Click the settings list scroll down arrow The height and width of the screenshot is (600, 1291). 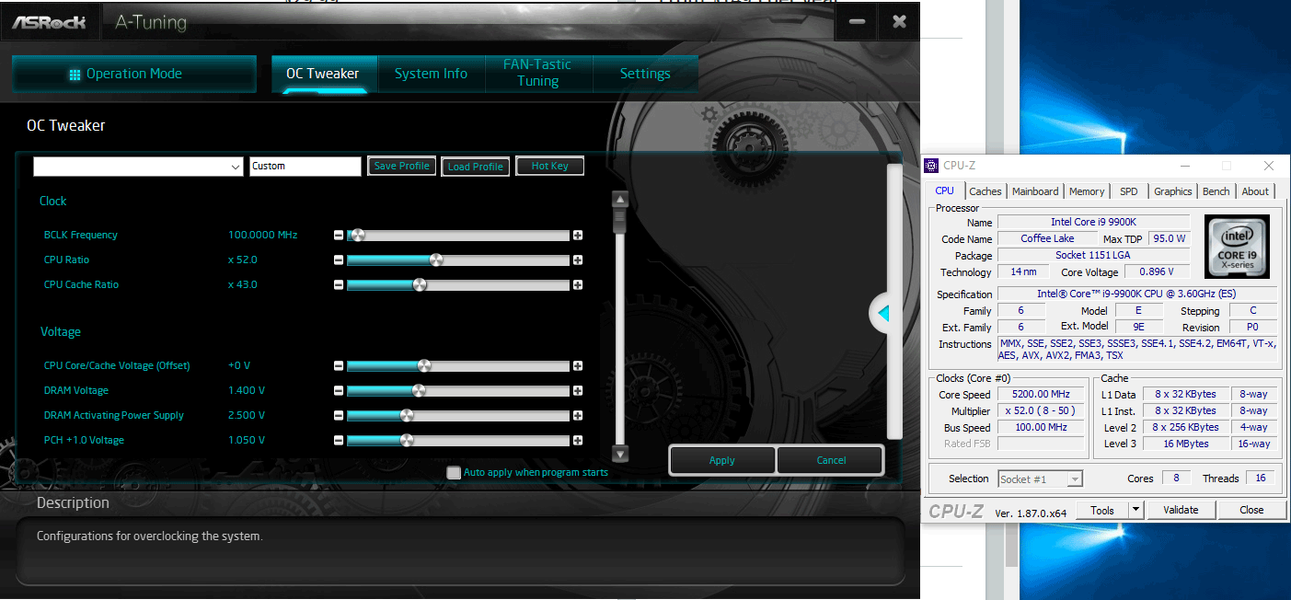point(619,454)
